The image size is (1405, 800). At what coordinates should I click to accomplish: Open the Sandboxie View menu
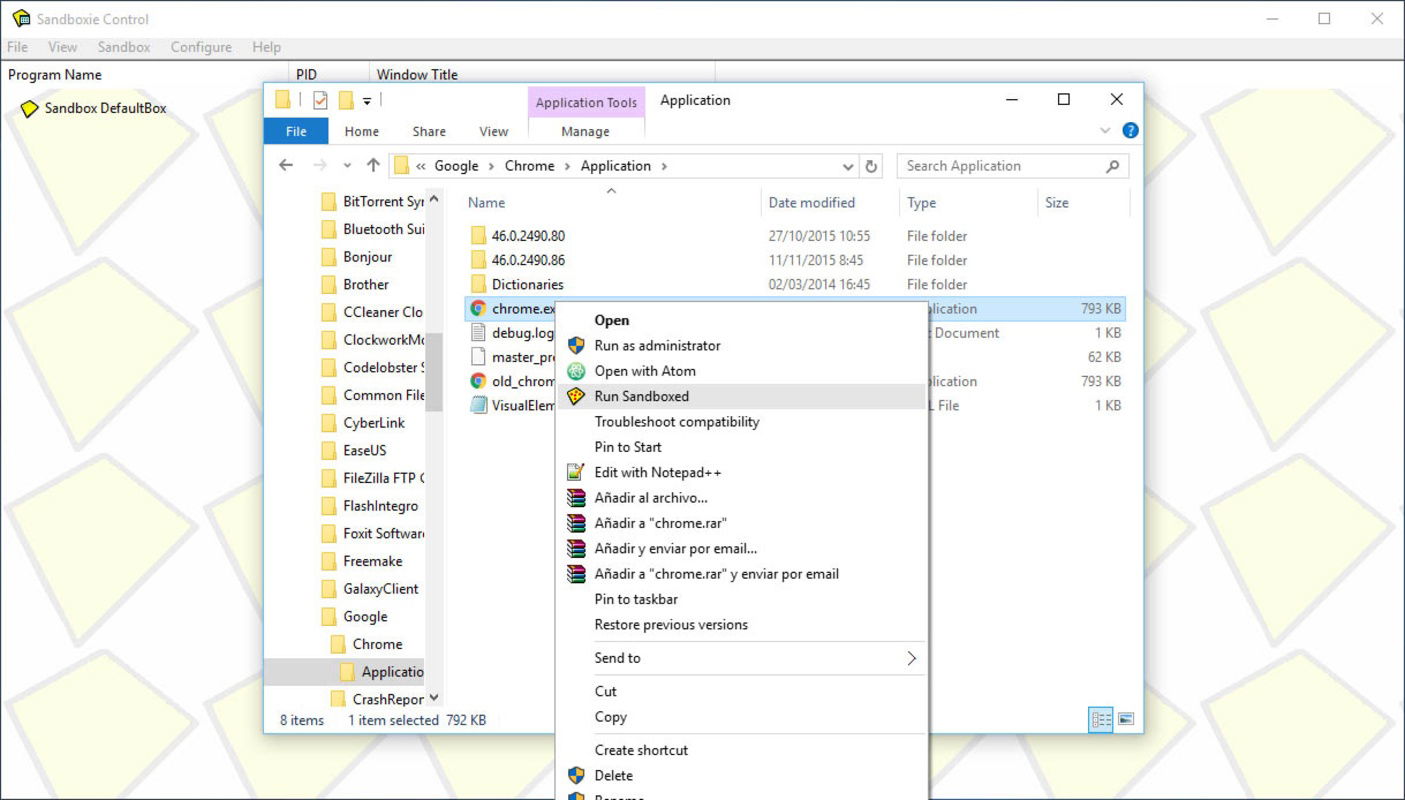click(62, 47)
